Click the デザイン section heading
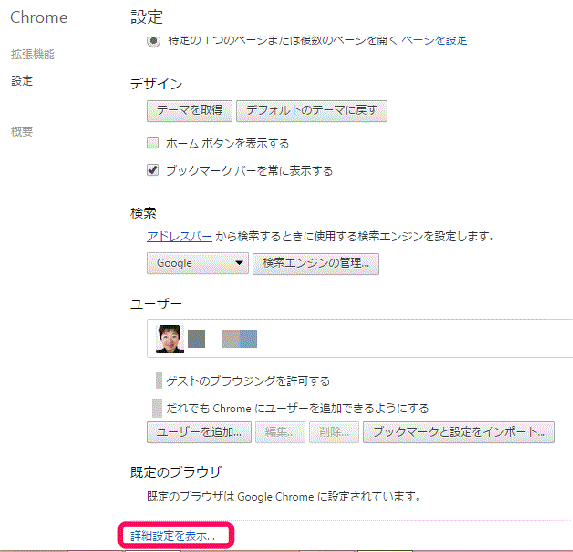The height and width of the screenshot is (552, 573). (x=156, y=84)
